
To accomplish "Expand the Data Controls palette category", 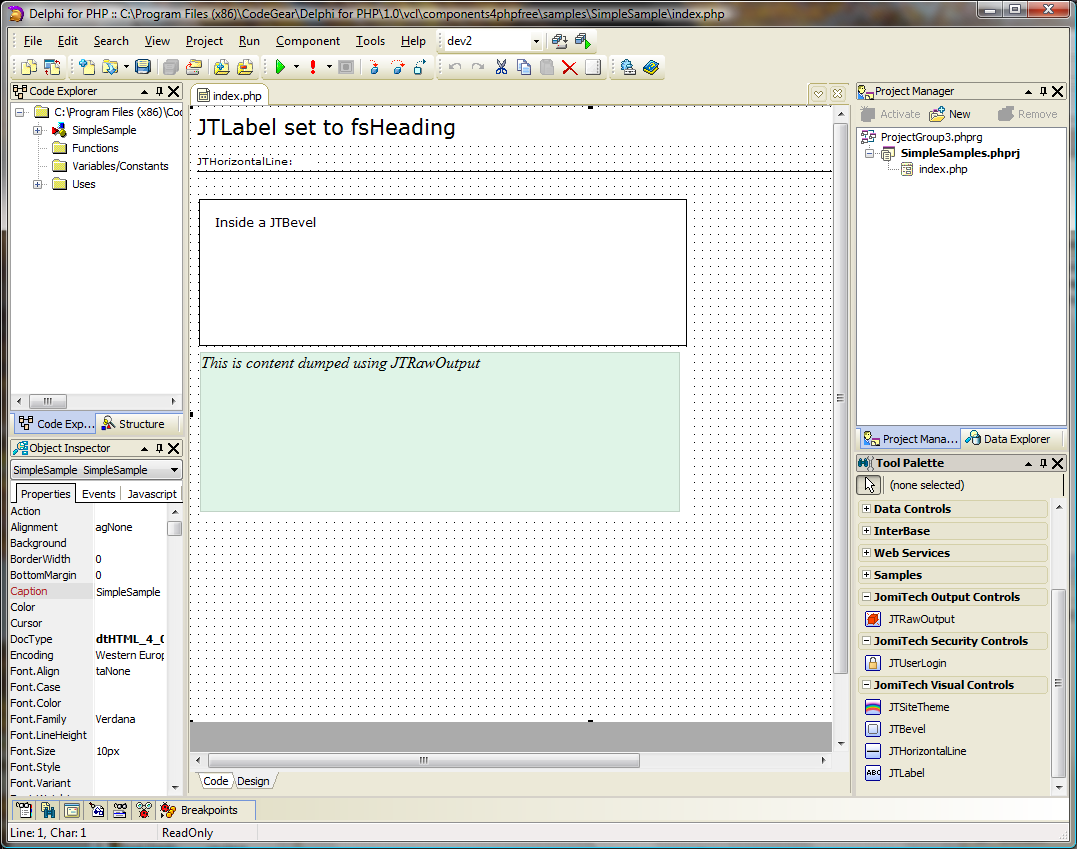I will click(866, 509).
